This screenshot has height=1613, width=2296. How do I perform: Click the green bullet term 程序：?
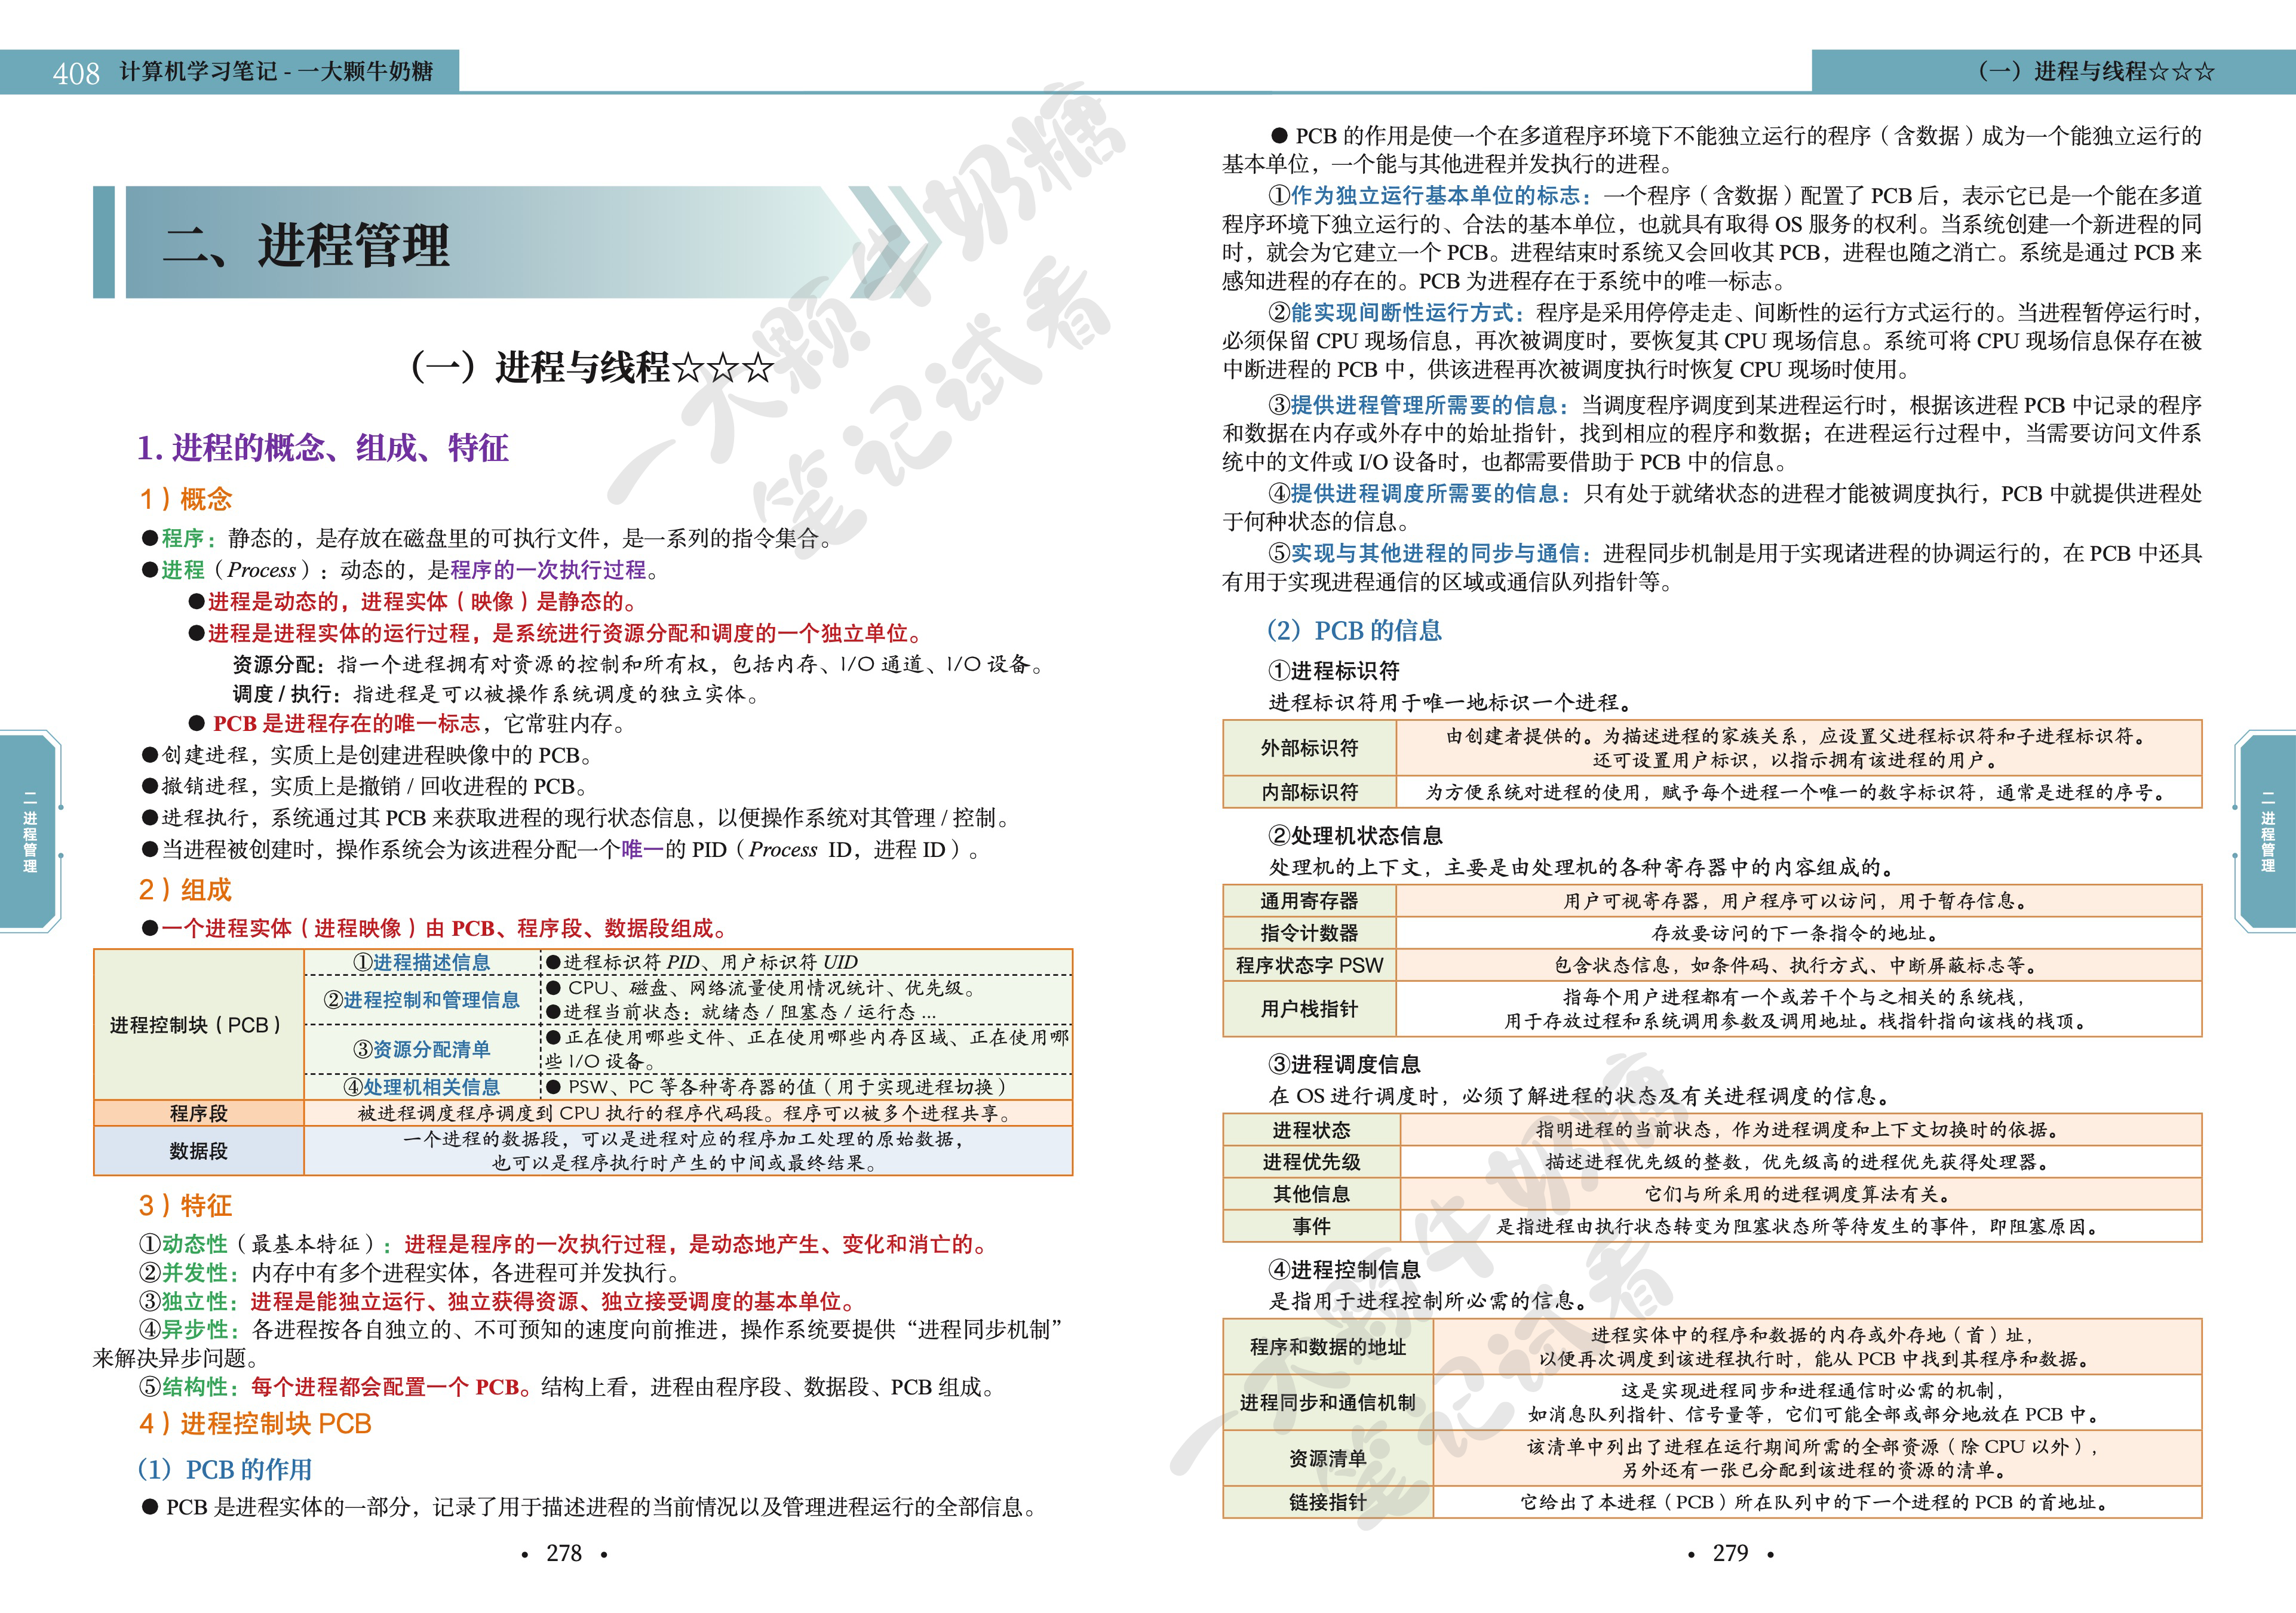(188, 538)
